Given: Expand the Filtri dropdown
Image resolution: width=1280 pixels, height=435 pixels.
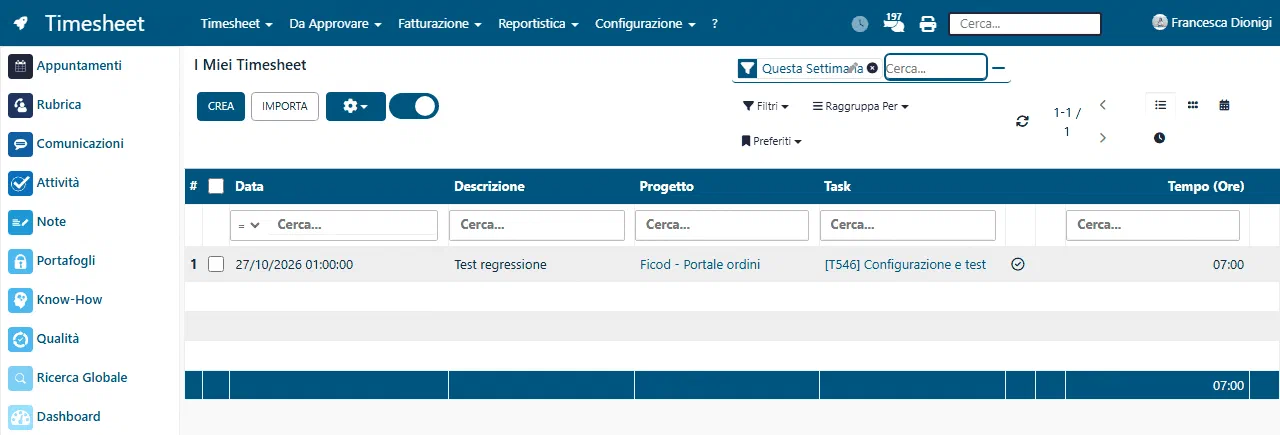Looking at the screenshot, I should coord(765,105).
